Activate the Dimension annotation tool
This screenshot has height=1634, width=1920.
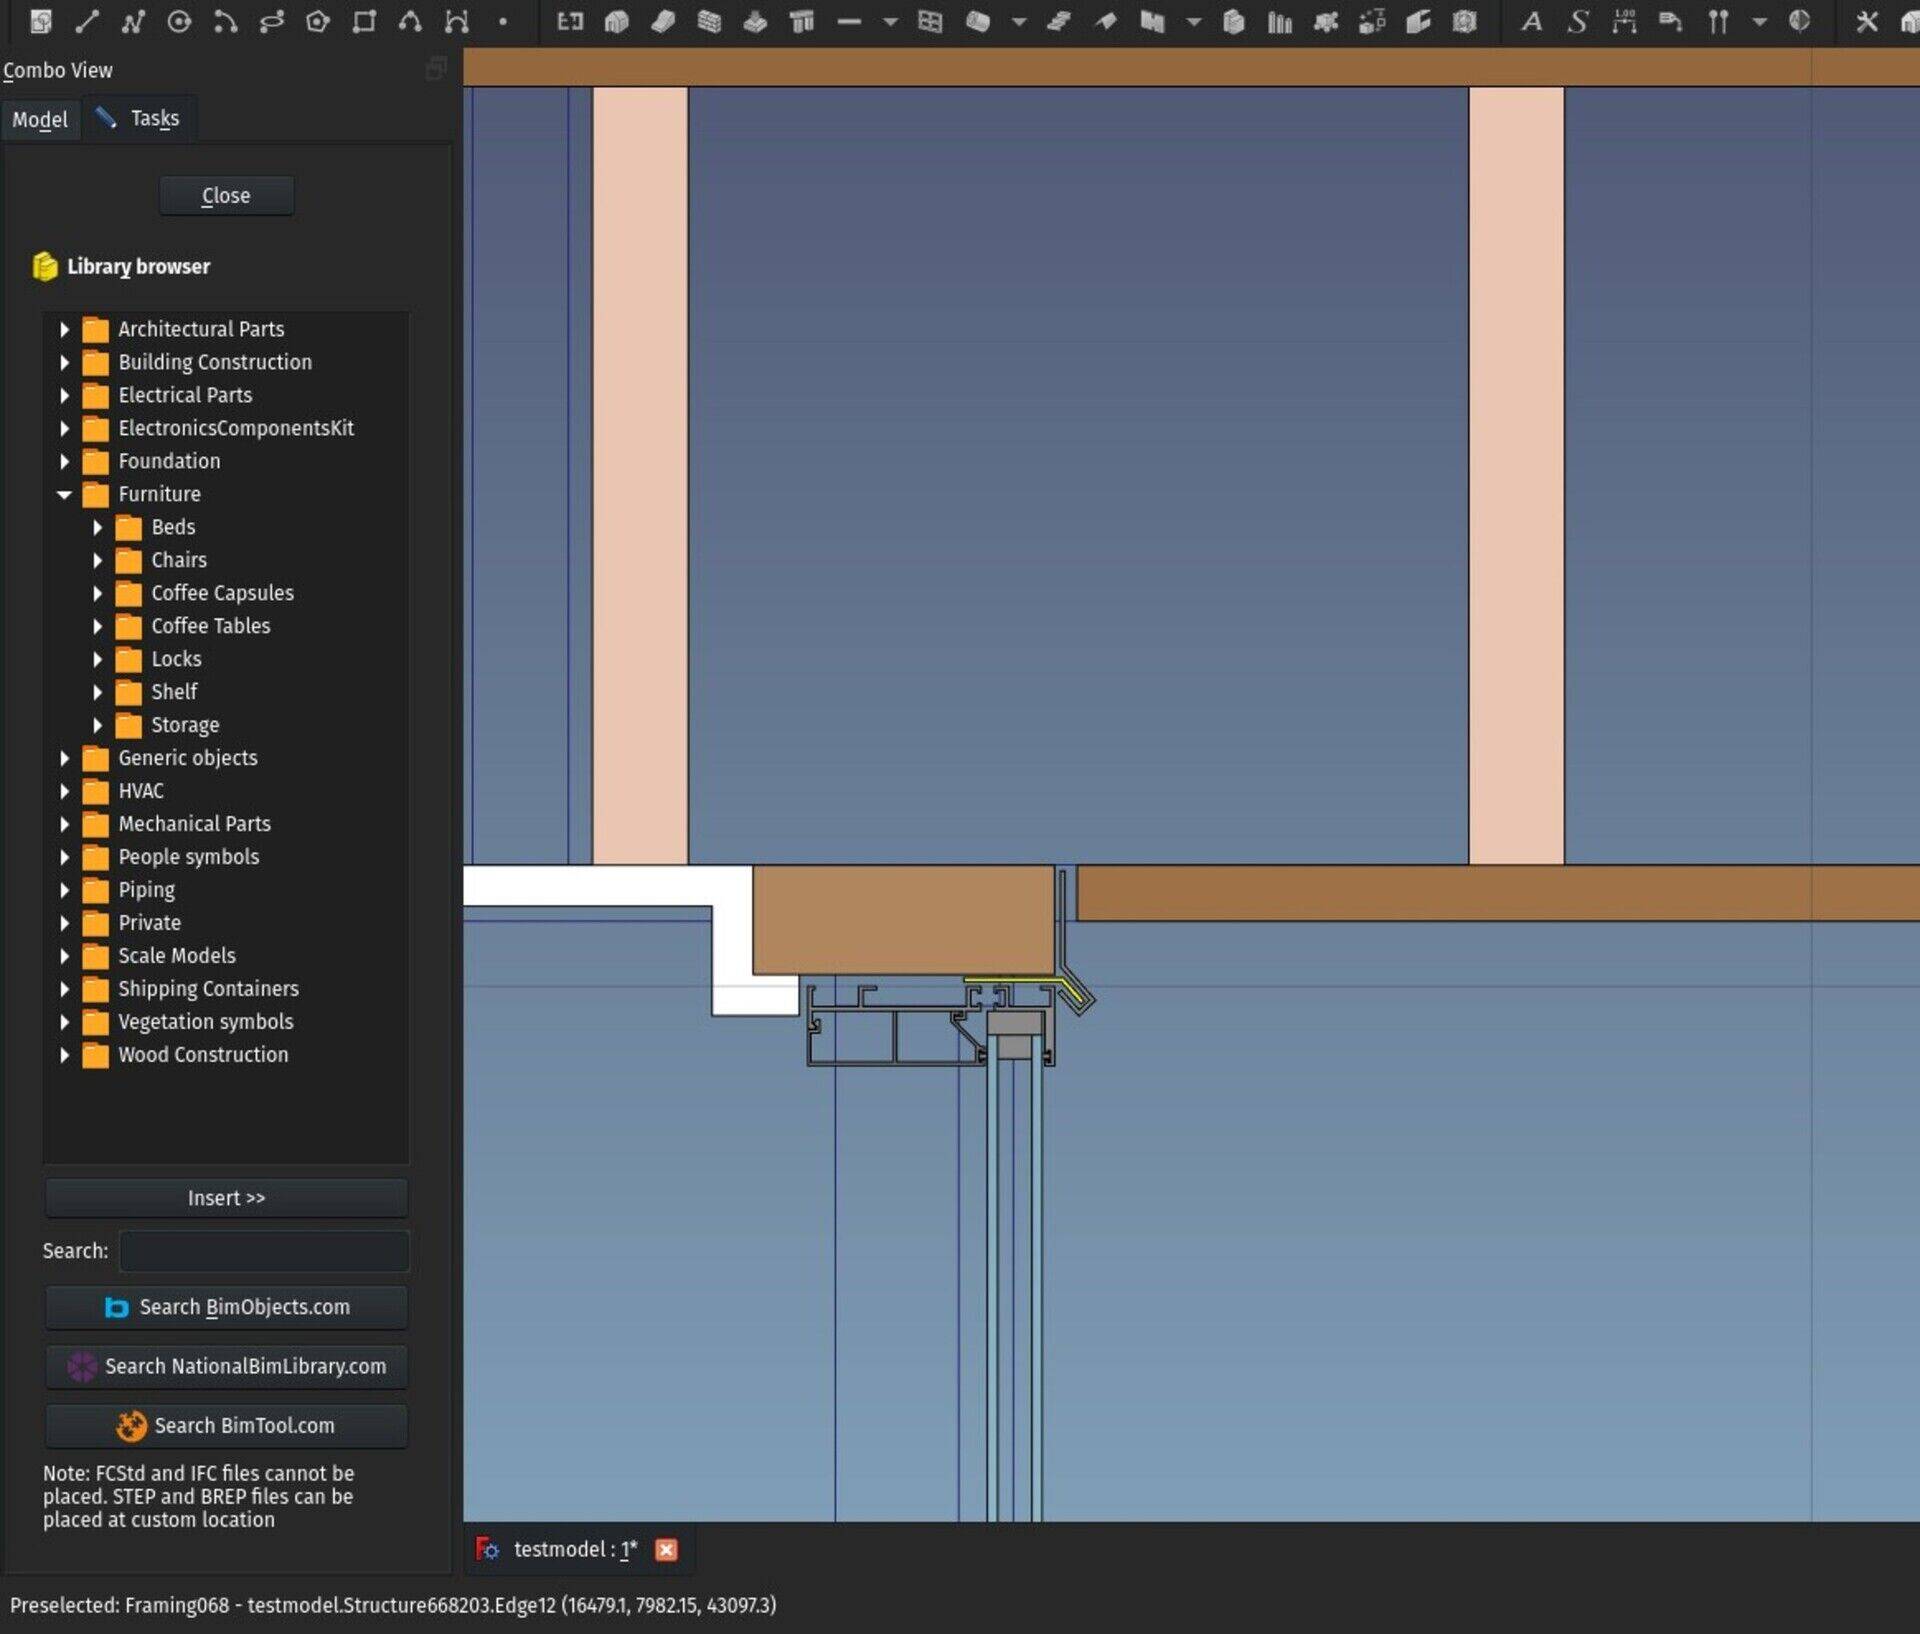click(x=1622, y=22)
